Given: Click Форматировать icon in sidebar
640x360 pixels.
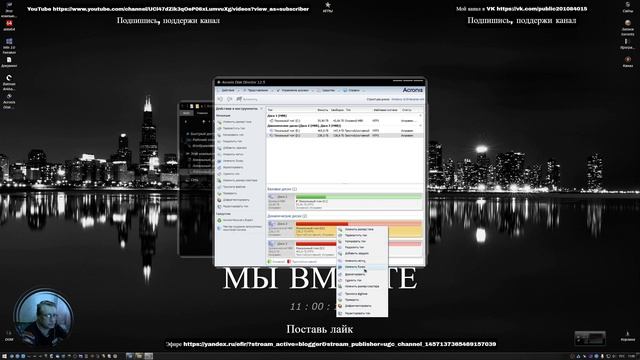Looking at the screenshot, I should (x=219, y=167).
